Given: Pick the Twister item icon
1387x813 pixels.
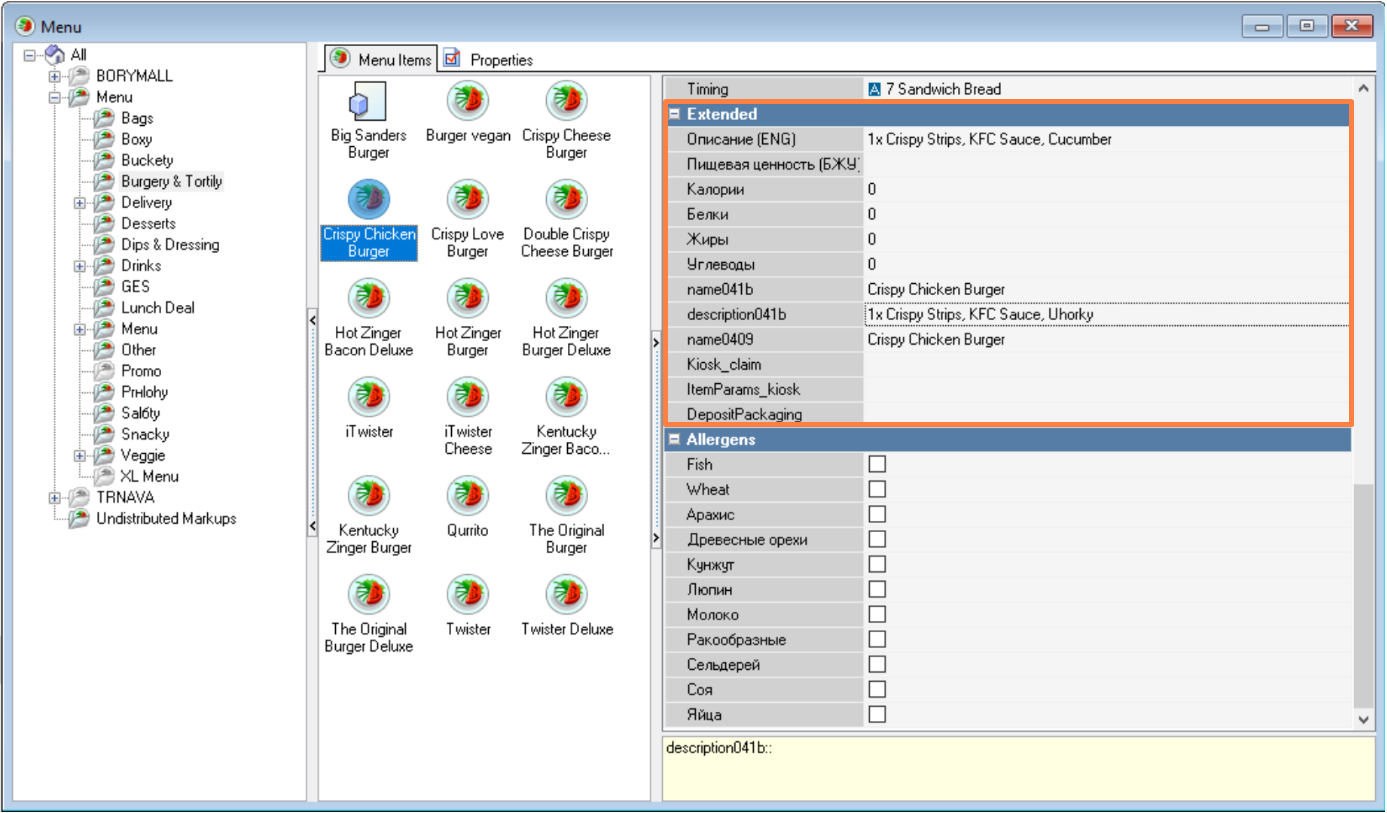Looking at the screenshot, I should point(467,594).
